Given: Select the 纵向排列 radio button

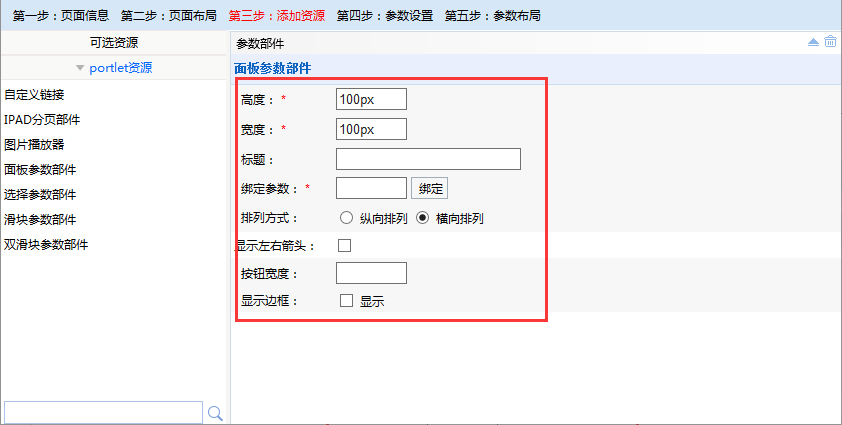Looking at the screenshot, I should click(346, 218).
